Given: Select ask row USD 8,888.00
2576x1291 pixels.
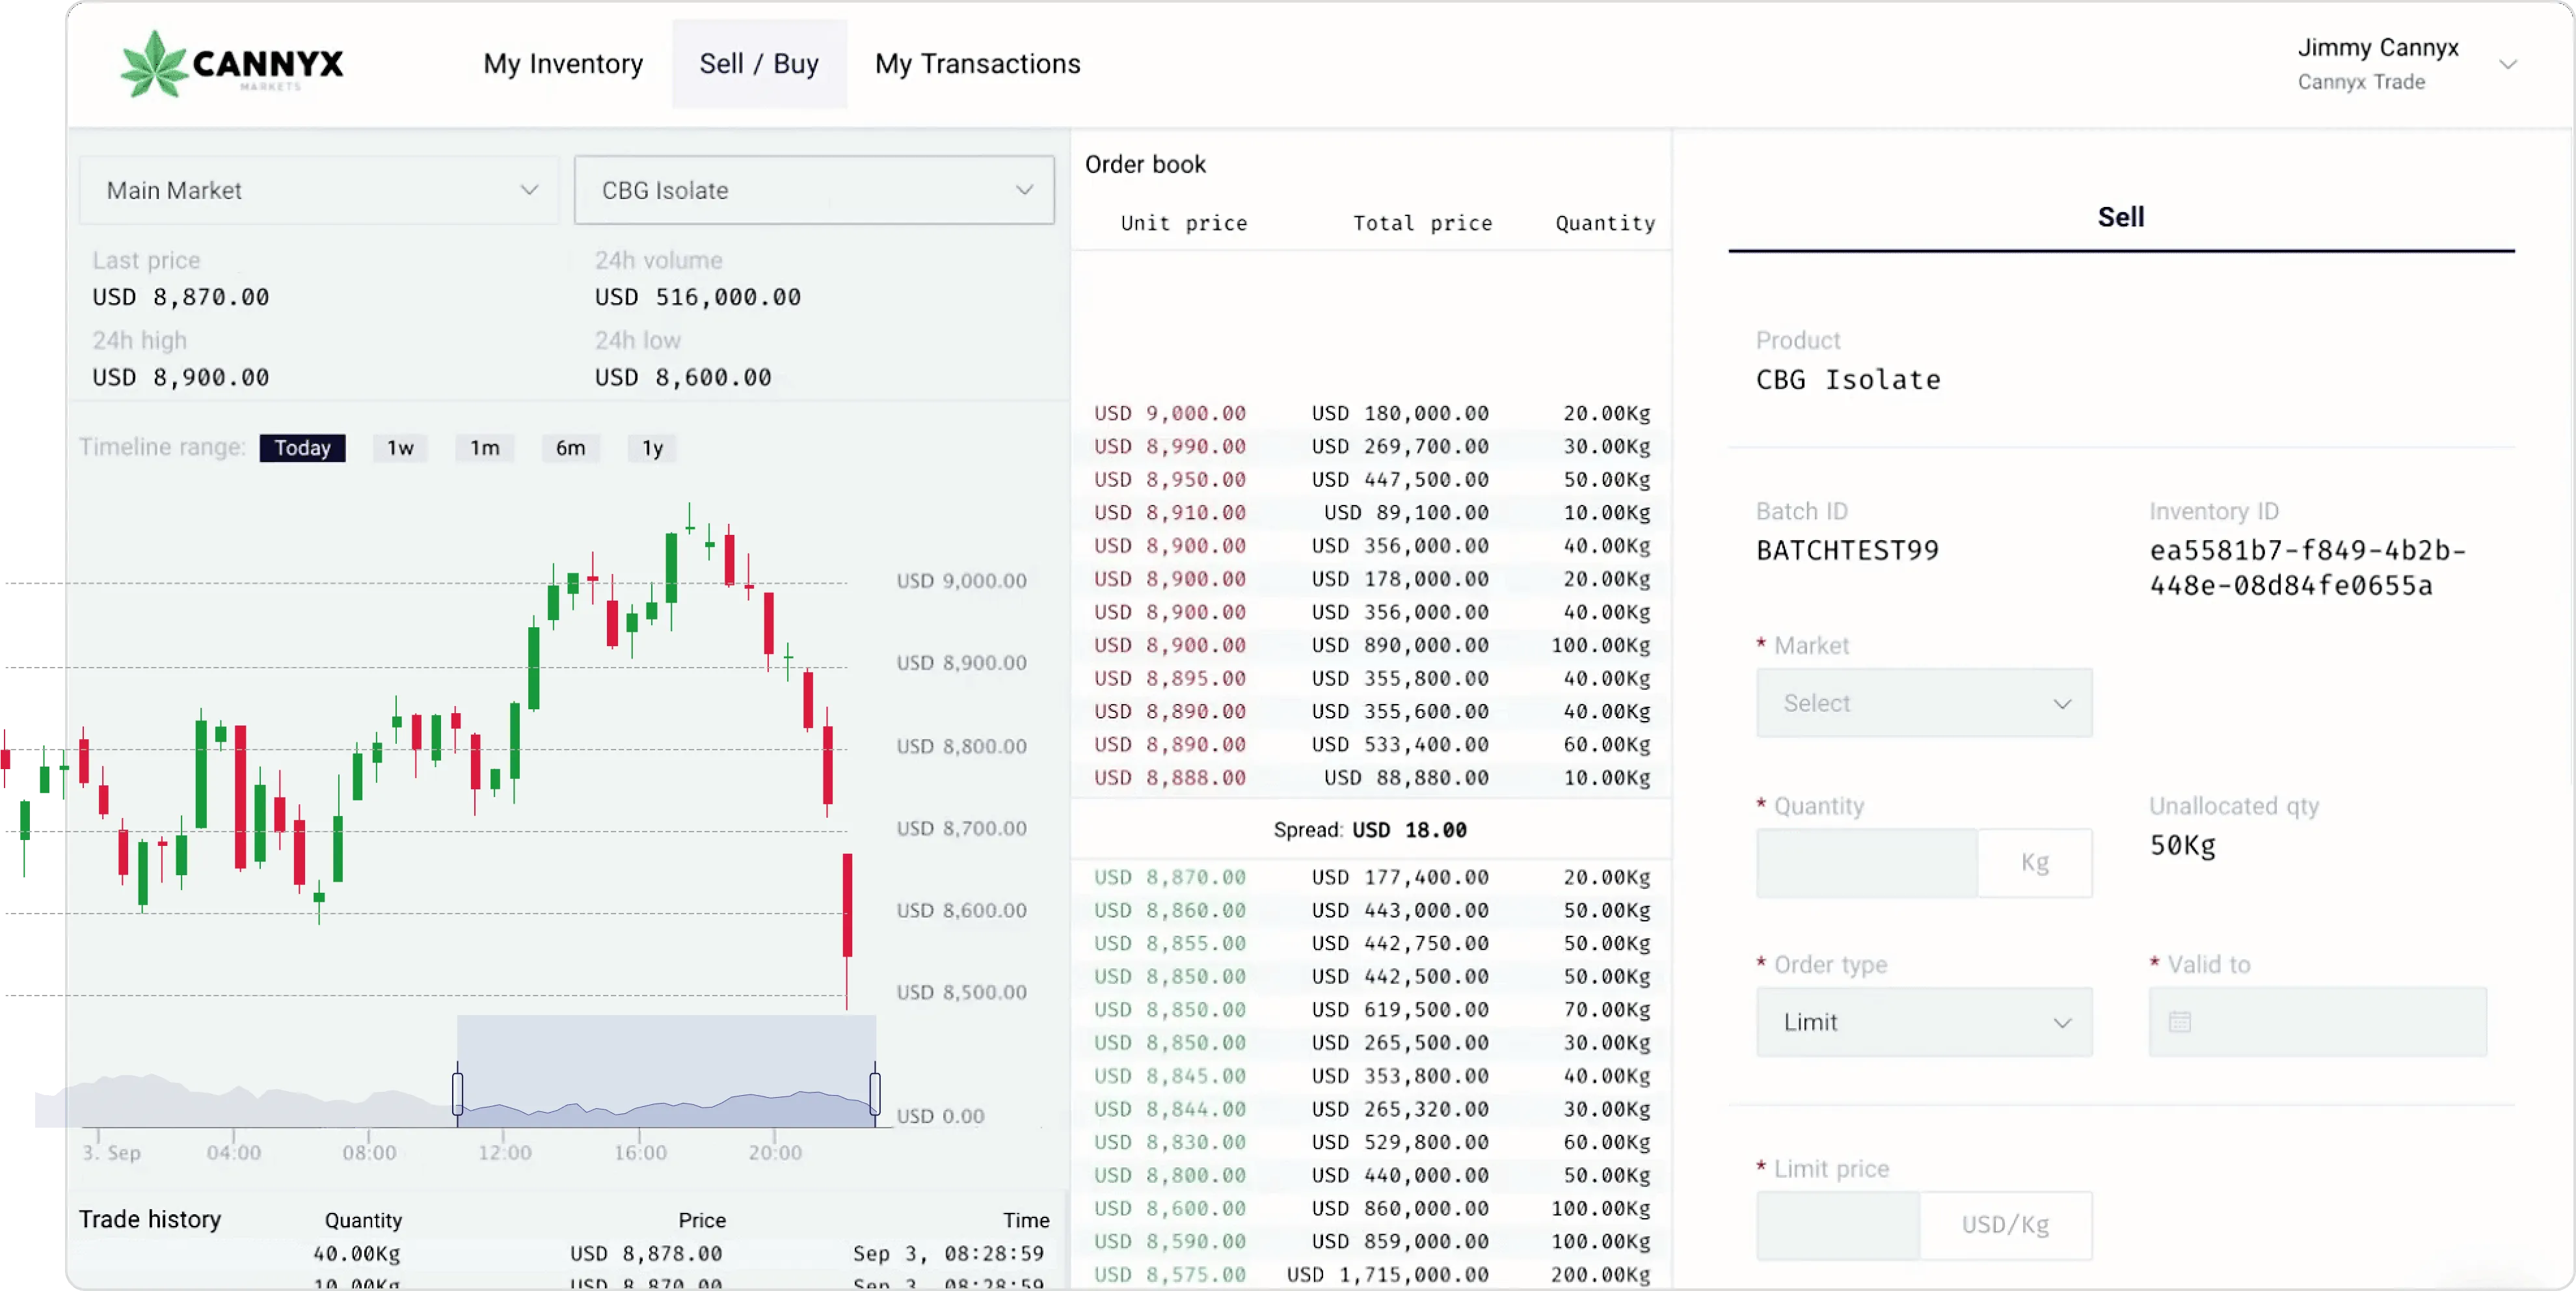Looking at the screenshot, I should [x=1371, y=777].
